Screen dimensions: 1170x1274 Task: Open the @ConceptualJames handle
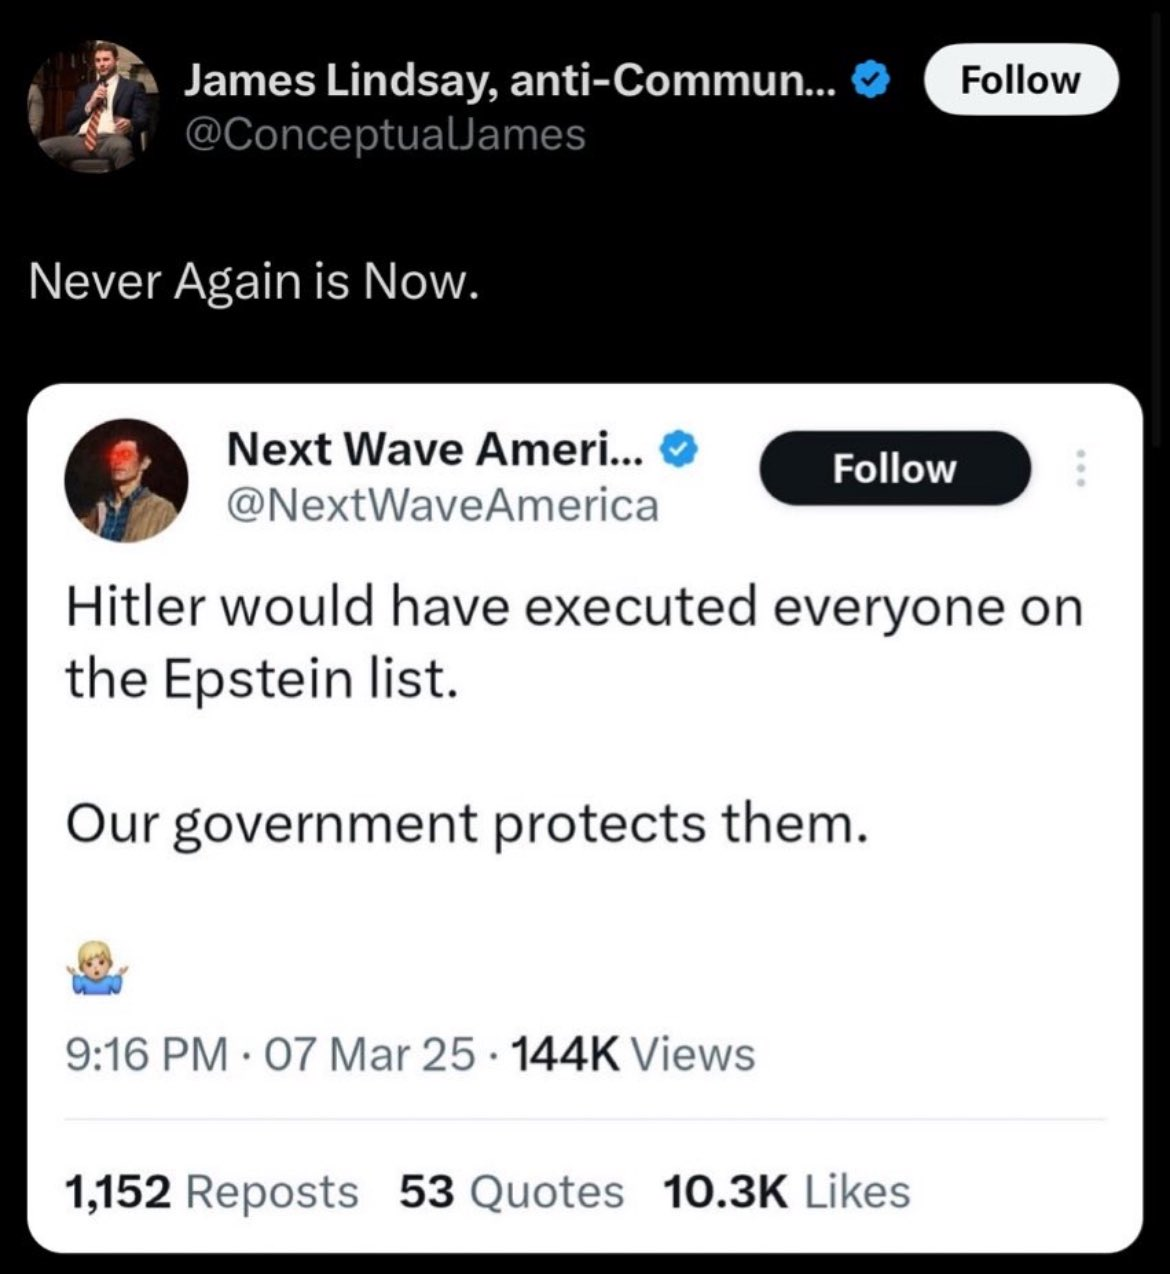click(383, 135)
